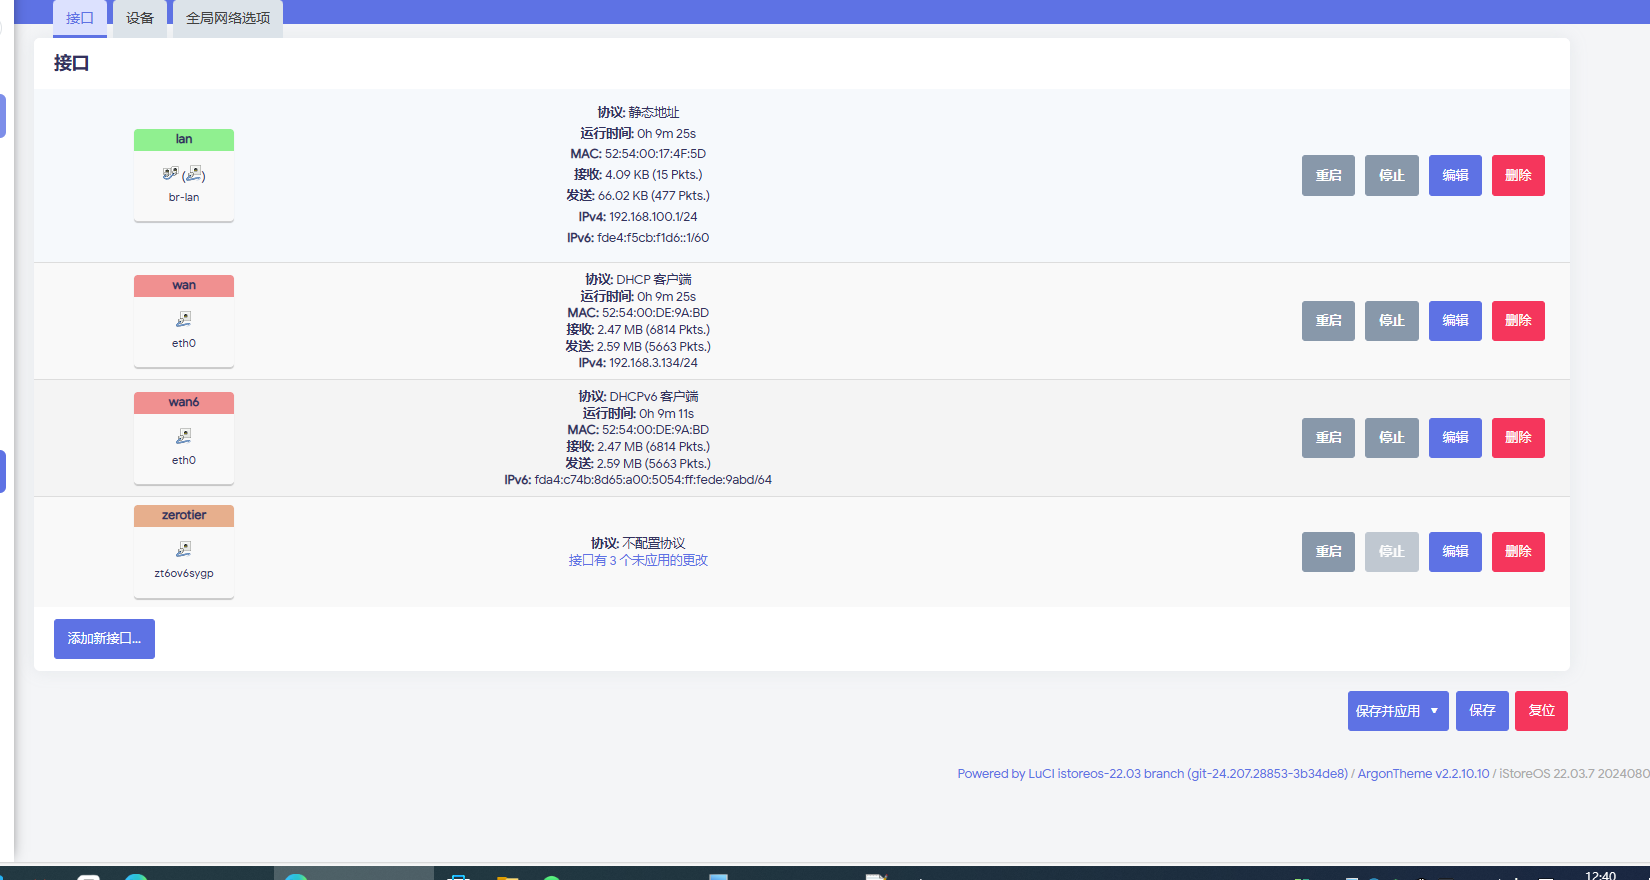Delete the lan interface with 删除
This screenshot has height=880, width=1650.
1518,175
